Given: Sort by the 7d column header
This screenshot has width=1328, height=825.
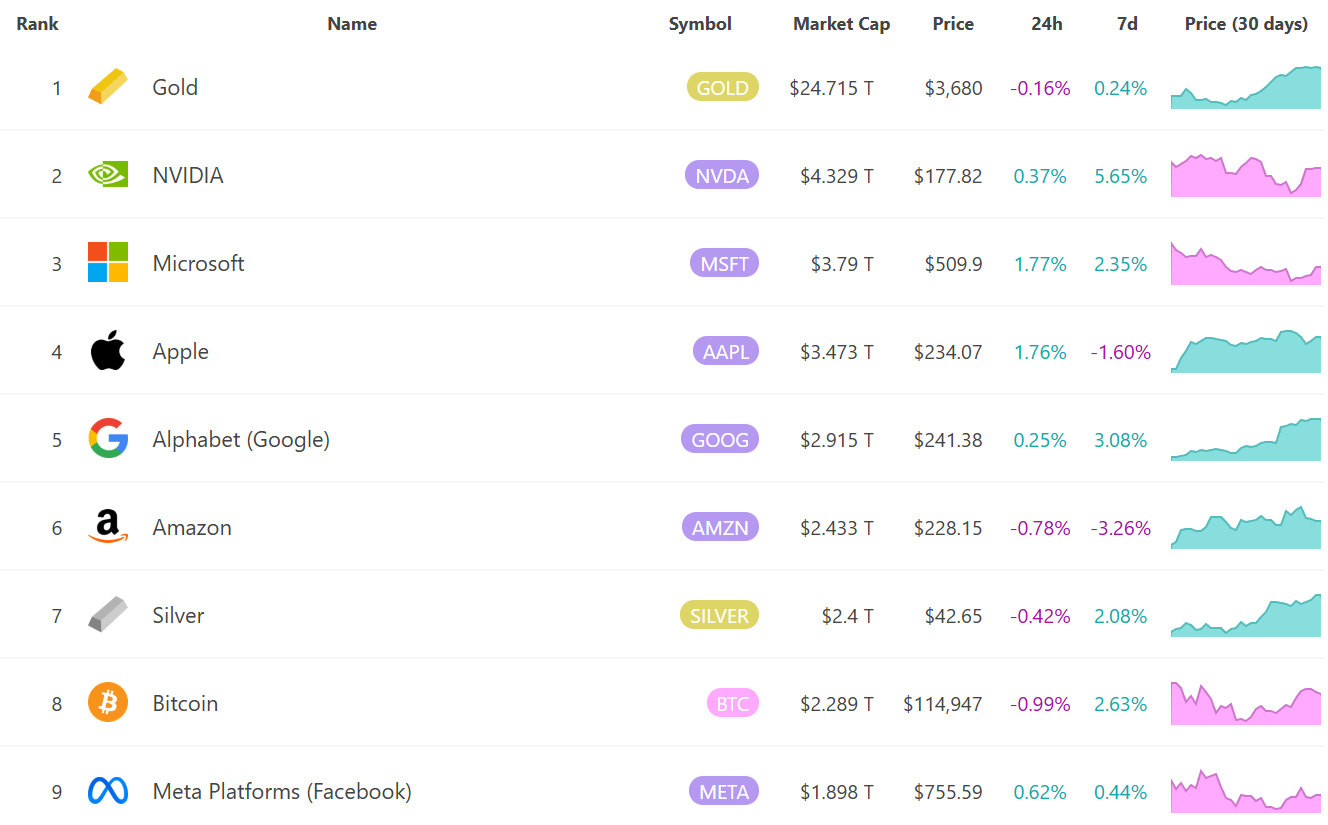Looking at the screenshot, I should tap(1127, 24).
